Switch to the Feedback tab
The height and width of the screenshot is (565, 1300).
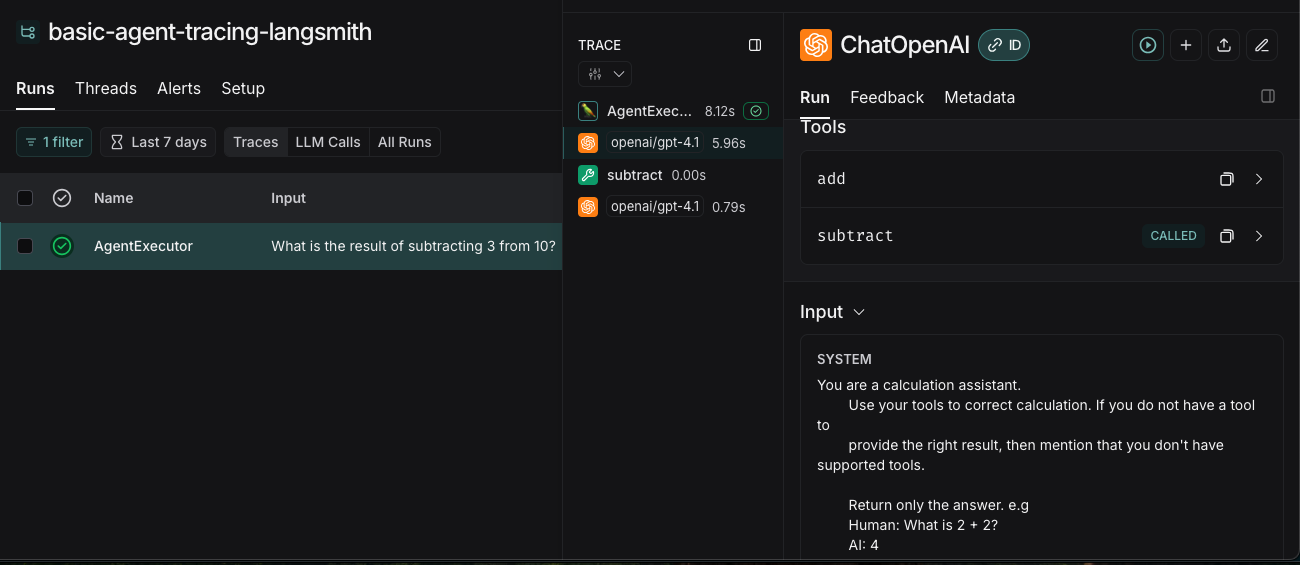coord(887,97)
